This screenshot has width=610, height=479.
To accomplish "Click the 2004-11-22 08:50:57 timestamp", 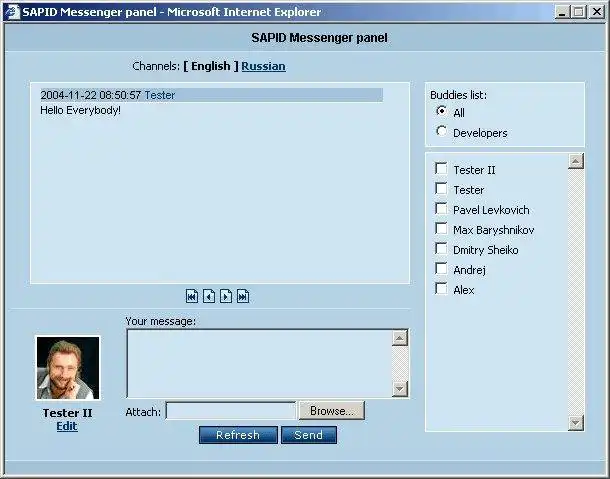I will tap(91, 95).
